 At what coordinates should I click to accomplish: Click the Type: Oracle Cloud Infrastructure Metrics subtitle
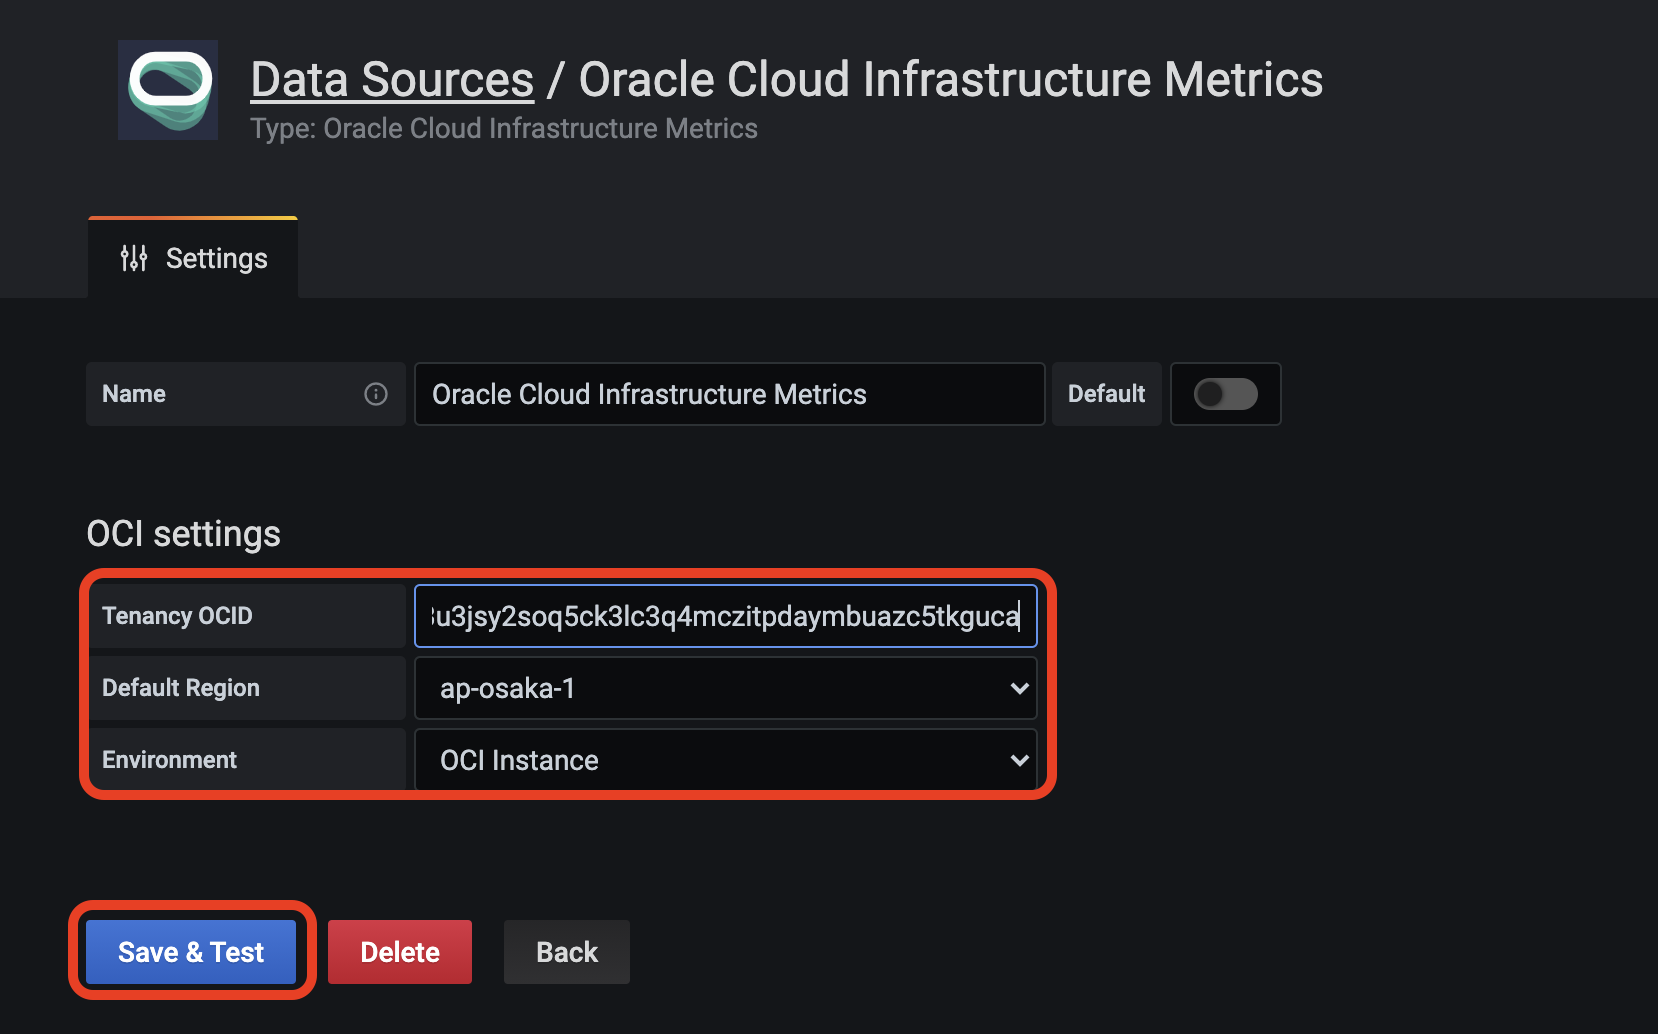point(503,129)
